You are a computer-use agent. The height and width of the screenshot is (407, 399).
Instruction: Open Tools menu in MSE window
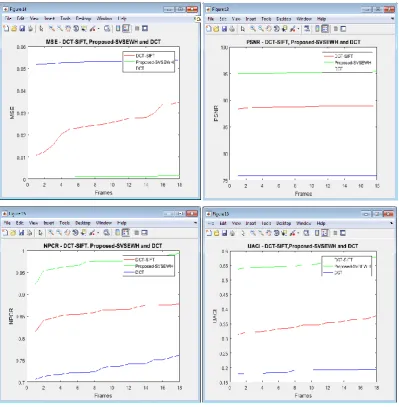tap(65, 18)
